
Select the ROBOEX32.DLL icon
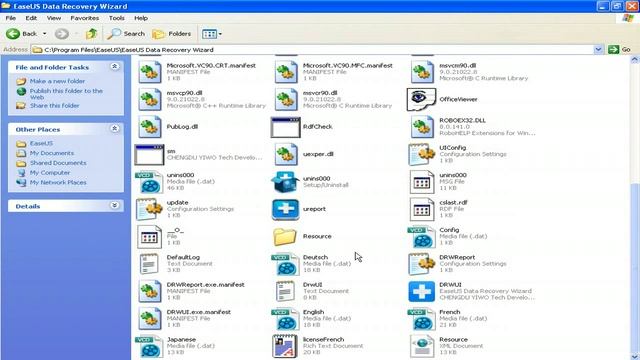click(422, 127)
